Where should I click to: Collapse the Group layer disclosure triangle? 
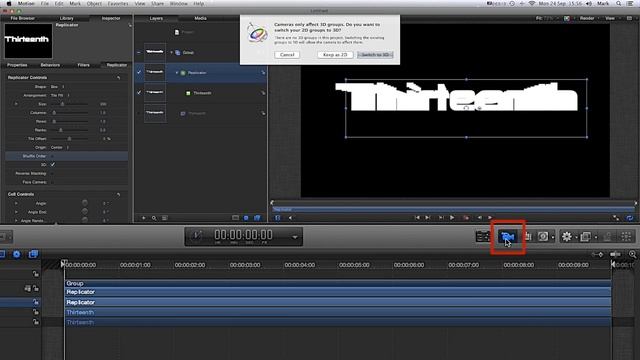coord(171,53)
